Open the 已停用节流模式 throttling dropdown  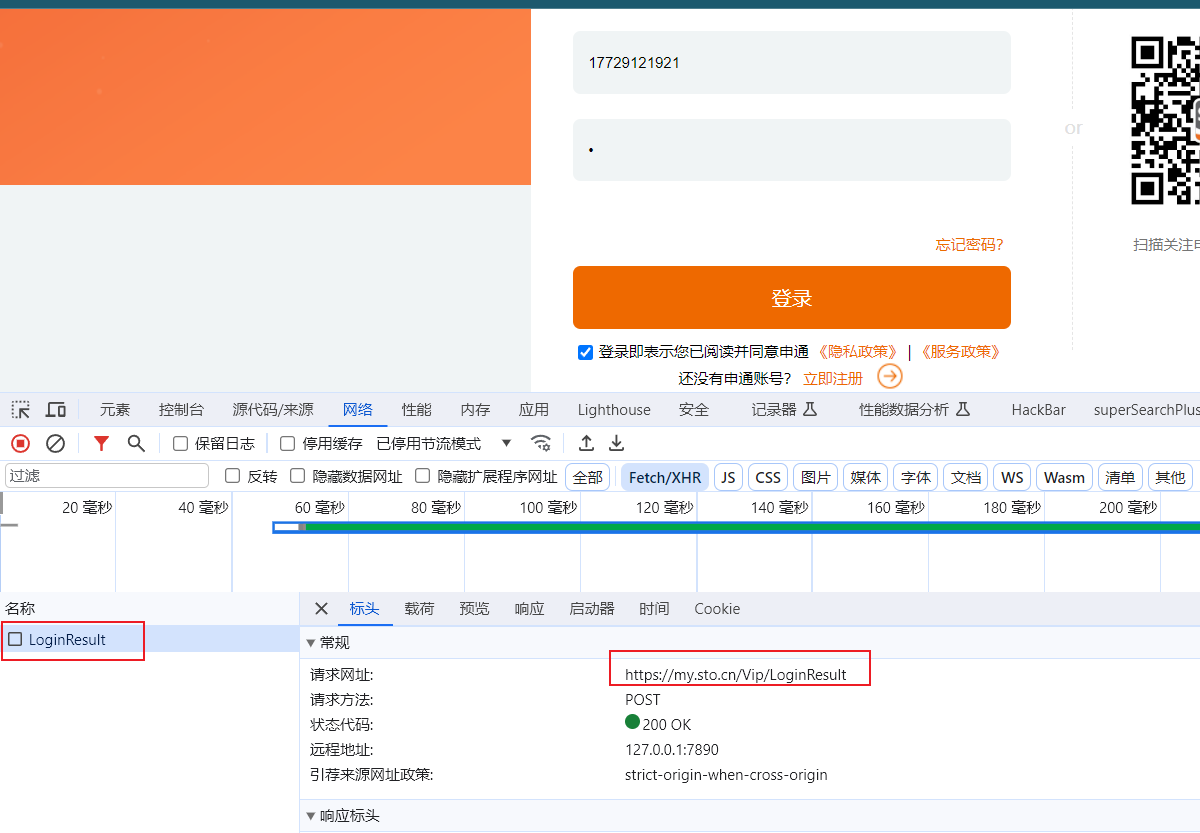444,443
